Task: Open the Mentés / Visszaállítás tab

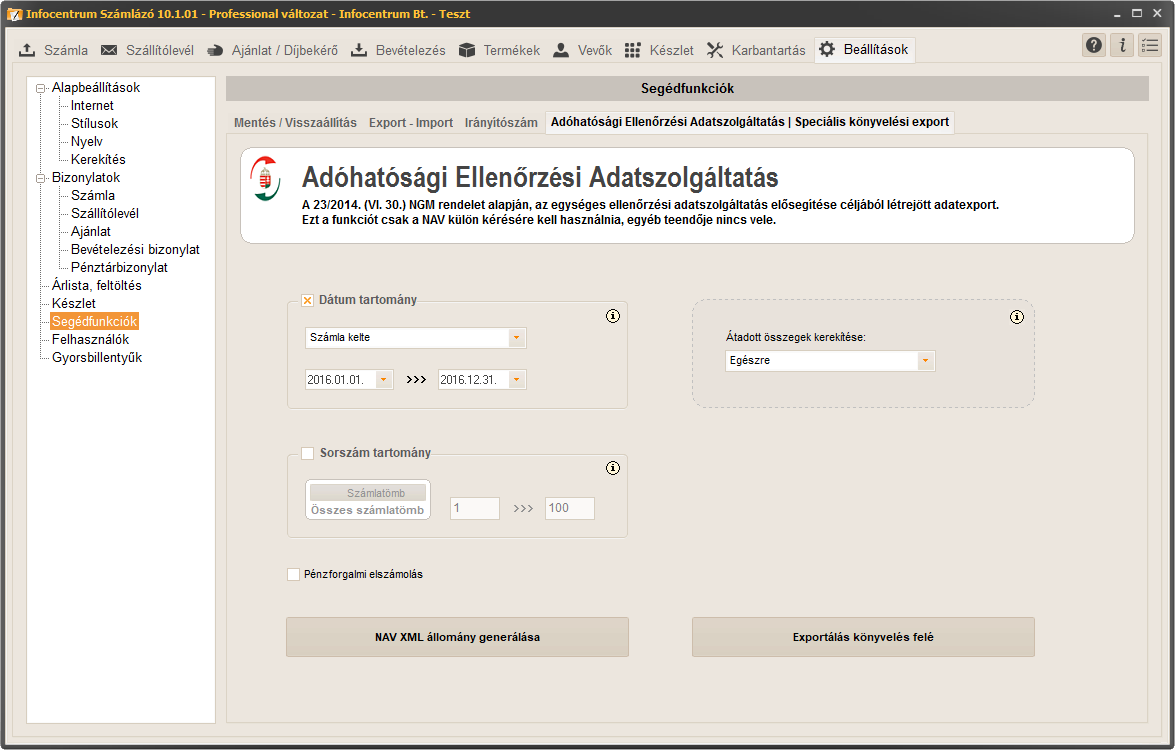Action: click(295, 123)
